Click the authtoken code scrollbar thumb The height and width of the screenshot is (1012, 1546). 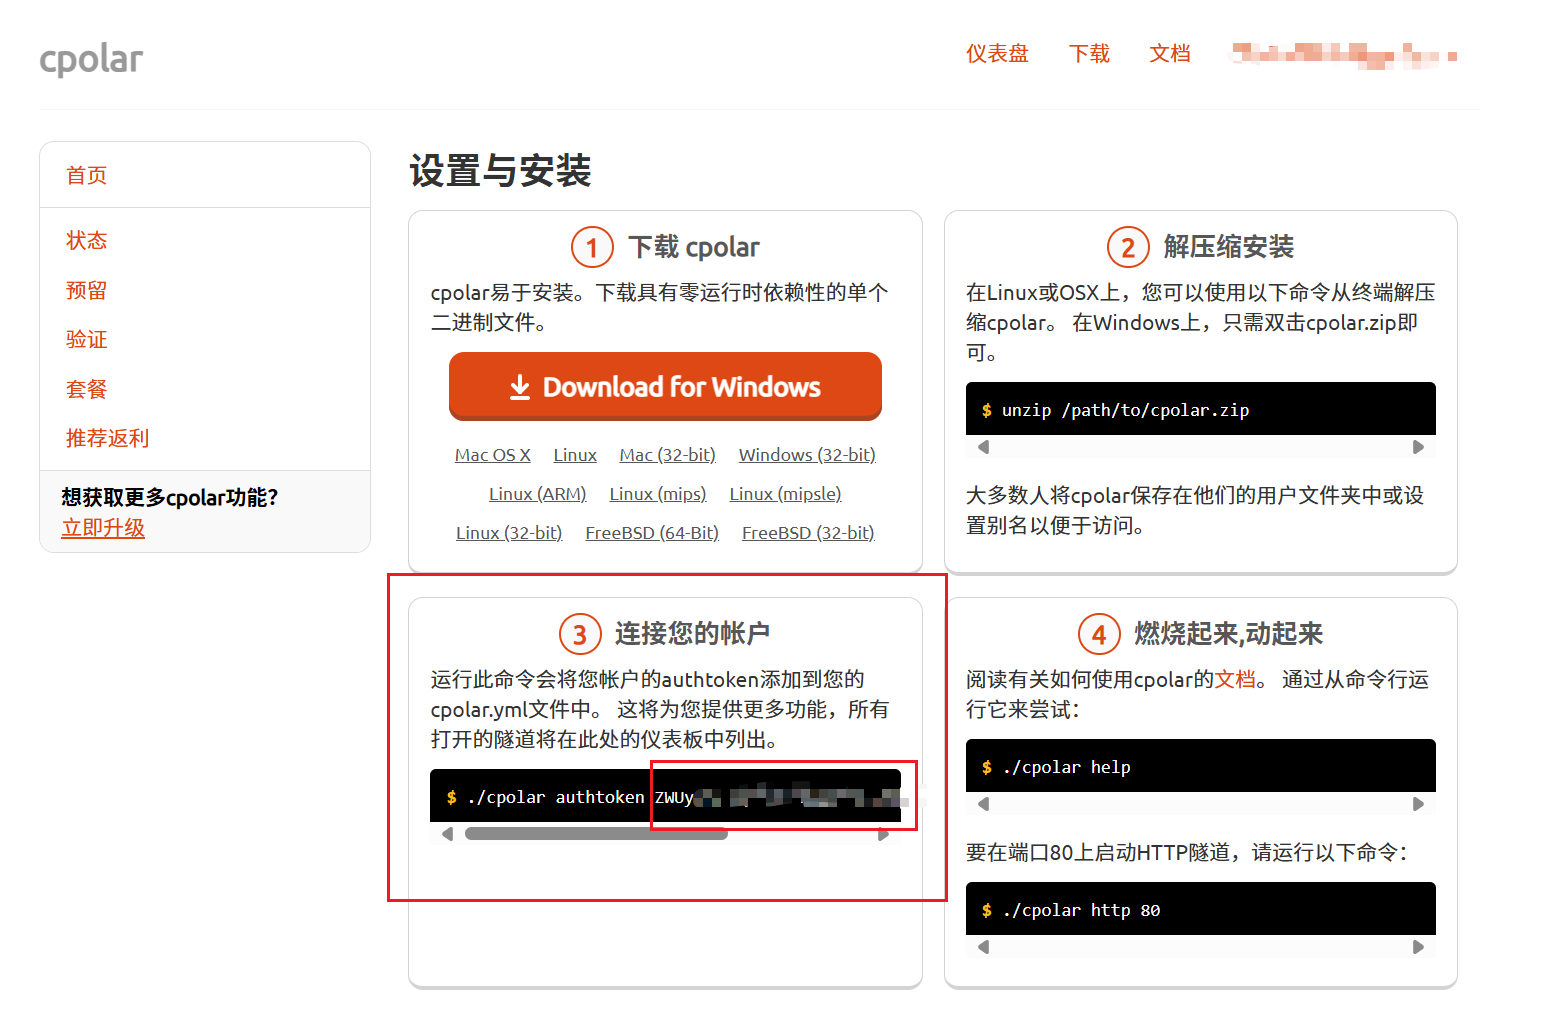coord(596,834)
